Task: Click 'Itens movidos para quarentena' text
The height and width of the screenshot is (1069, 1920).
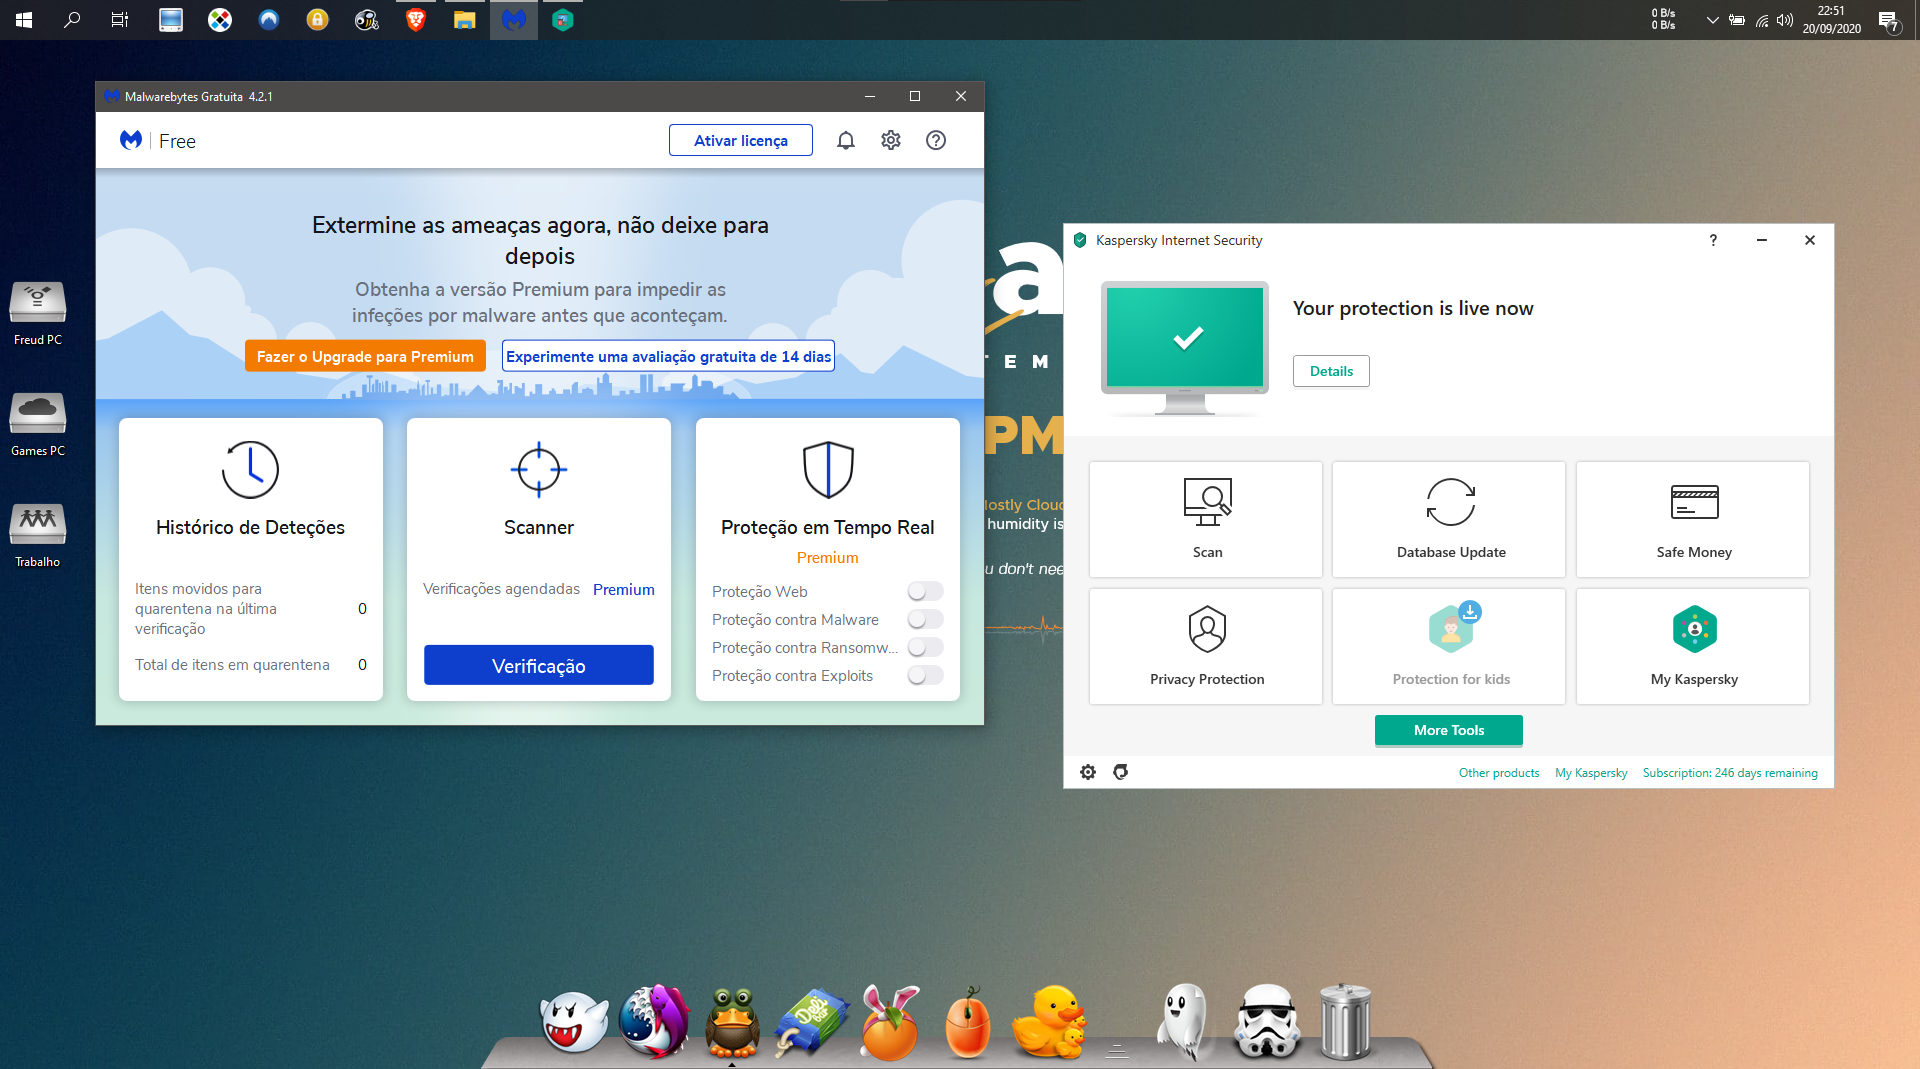Action: click(x=205, y=609)
